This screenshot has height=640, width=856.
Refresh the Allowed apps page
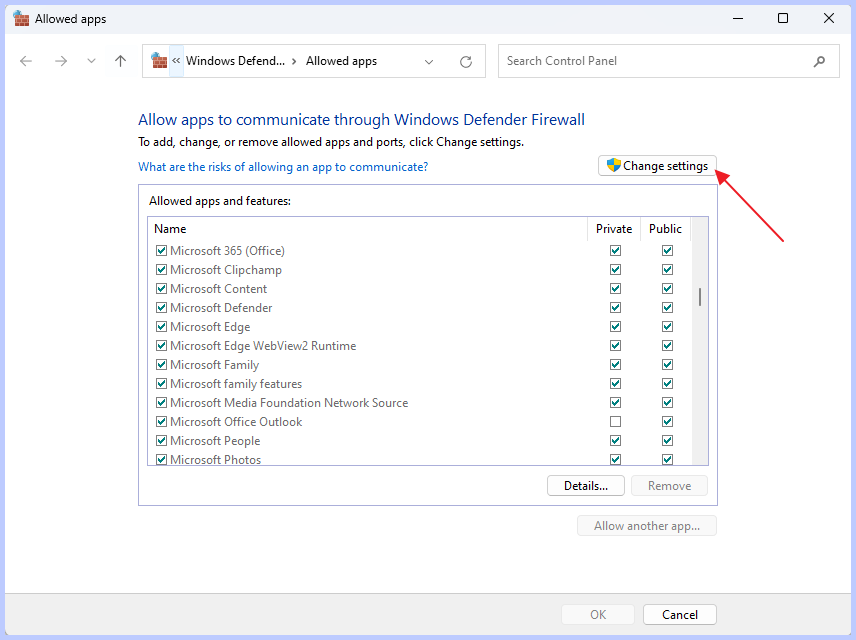click(x=466, y=62)
